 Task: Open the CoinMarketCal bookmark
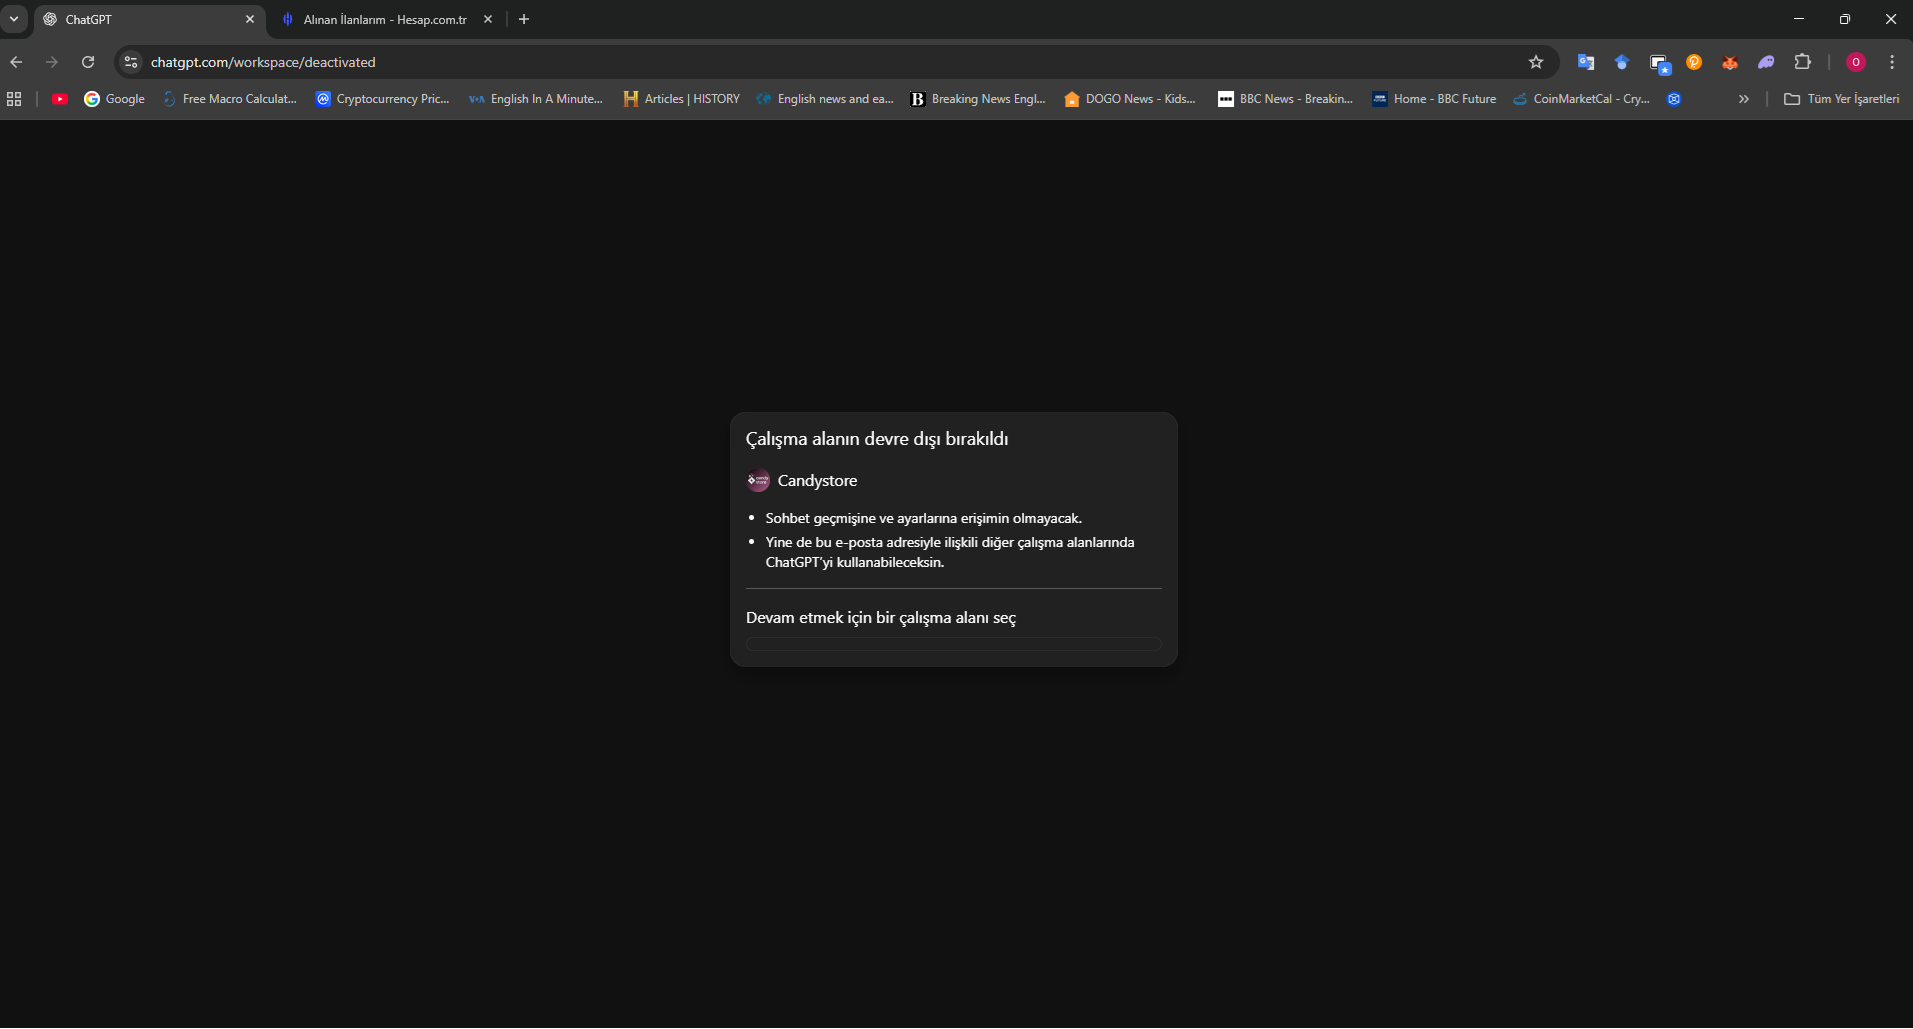point(1582,99)
